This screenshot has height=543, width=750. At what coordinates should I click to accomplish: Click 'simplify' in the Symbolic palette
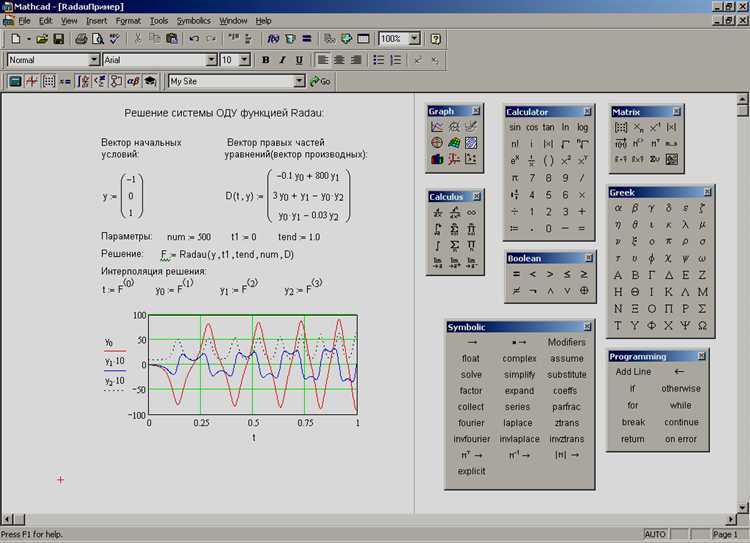click(x=519, y=375)
